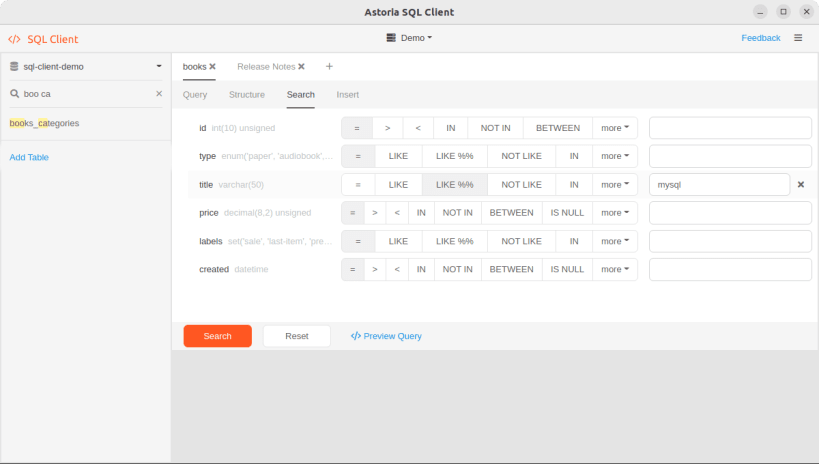Screen dimensions: 819x464
Task: Choose LIKE %% operator for labels
Action: [454, 241]
